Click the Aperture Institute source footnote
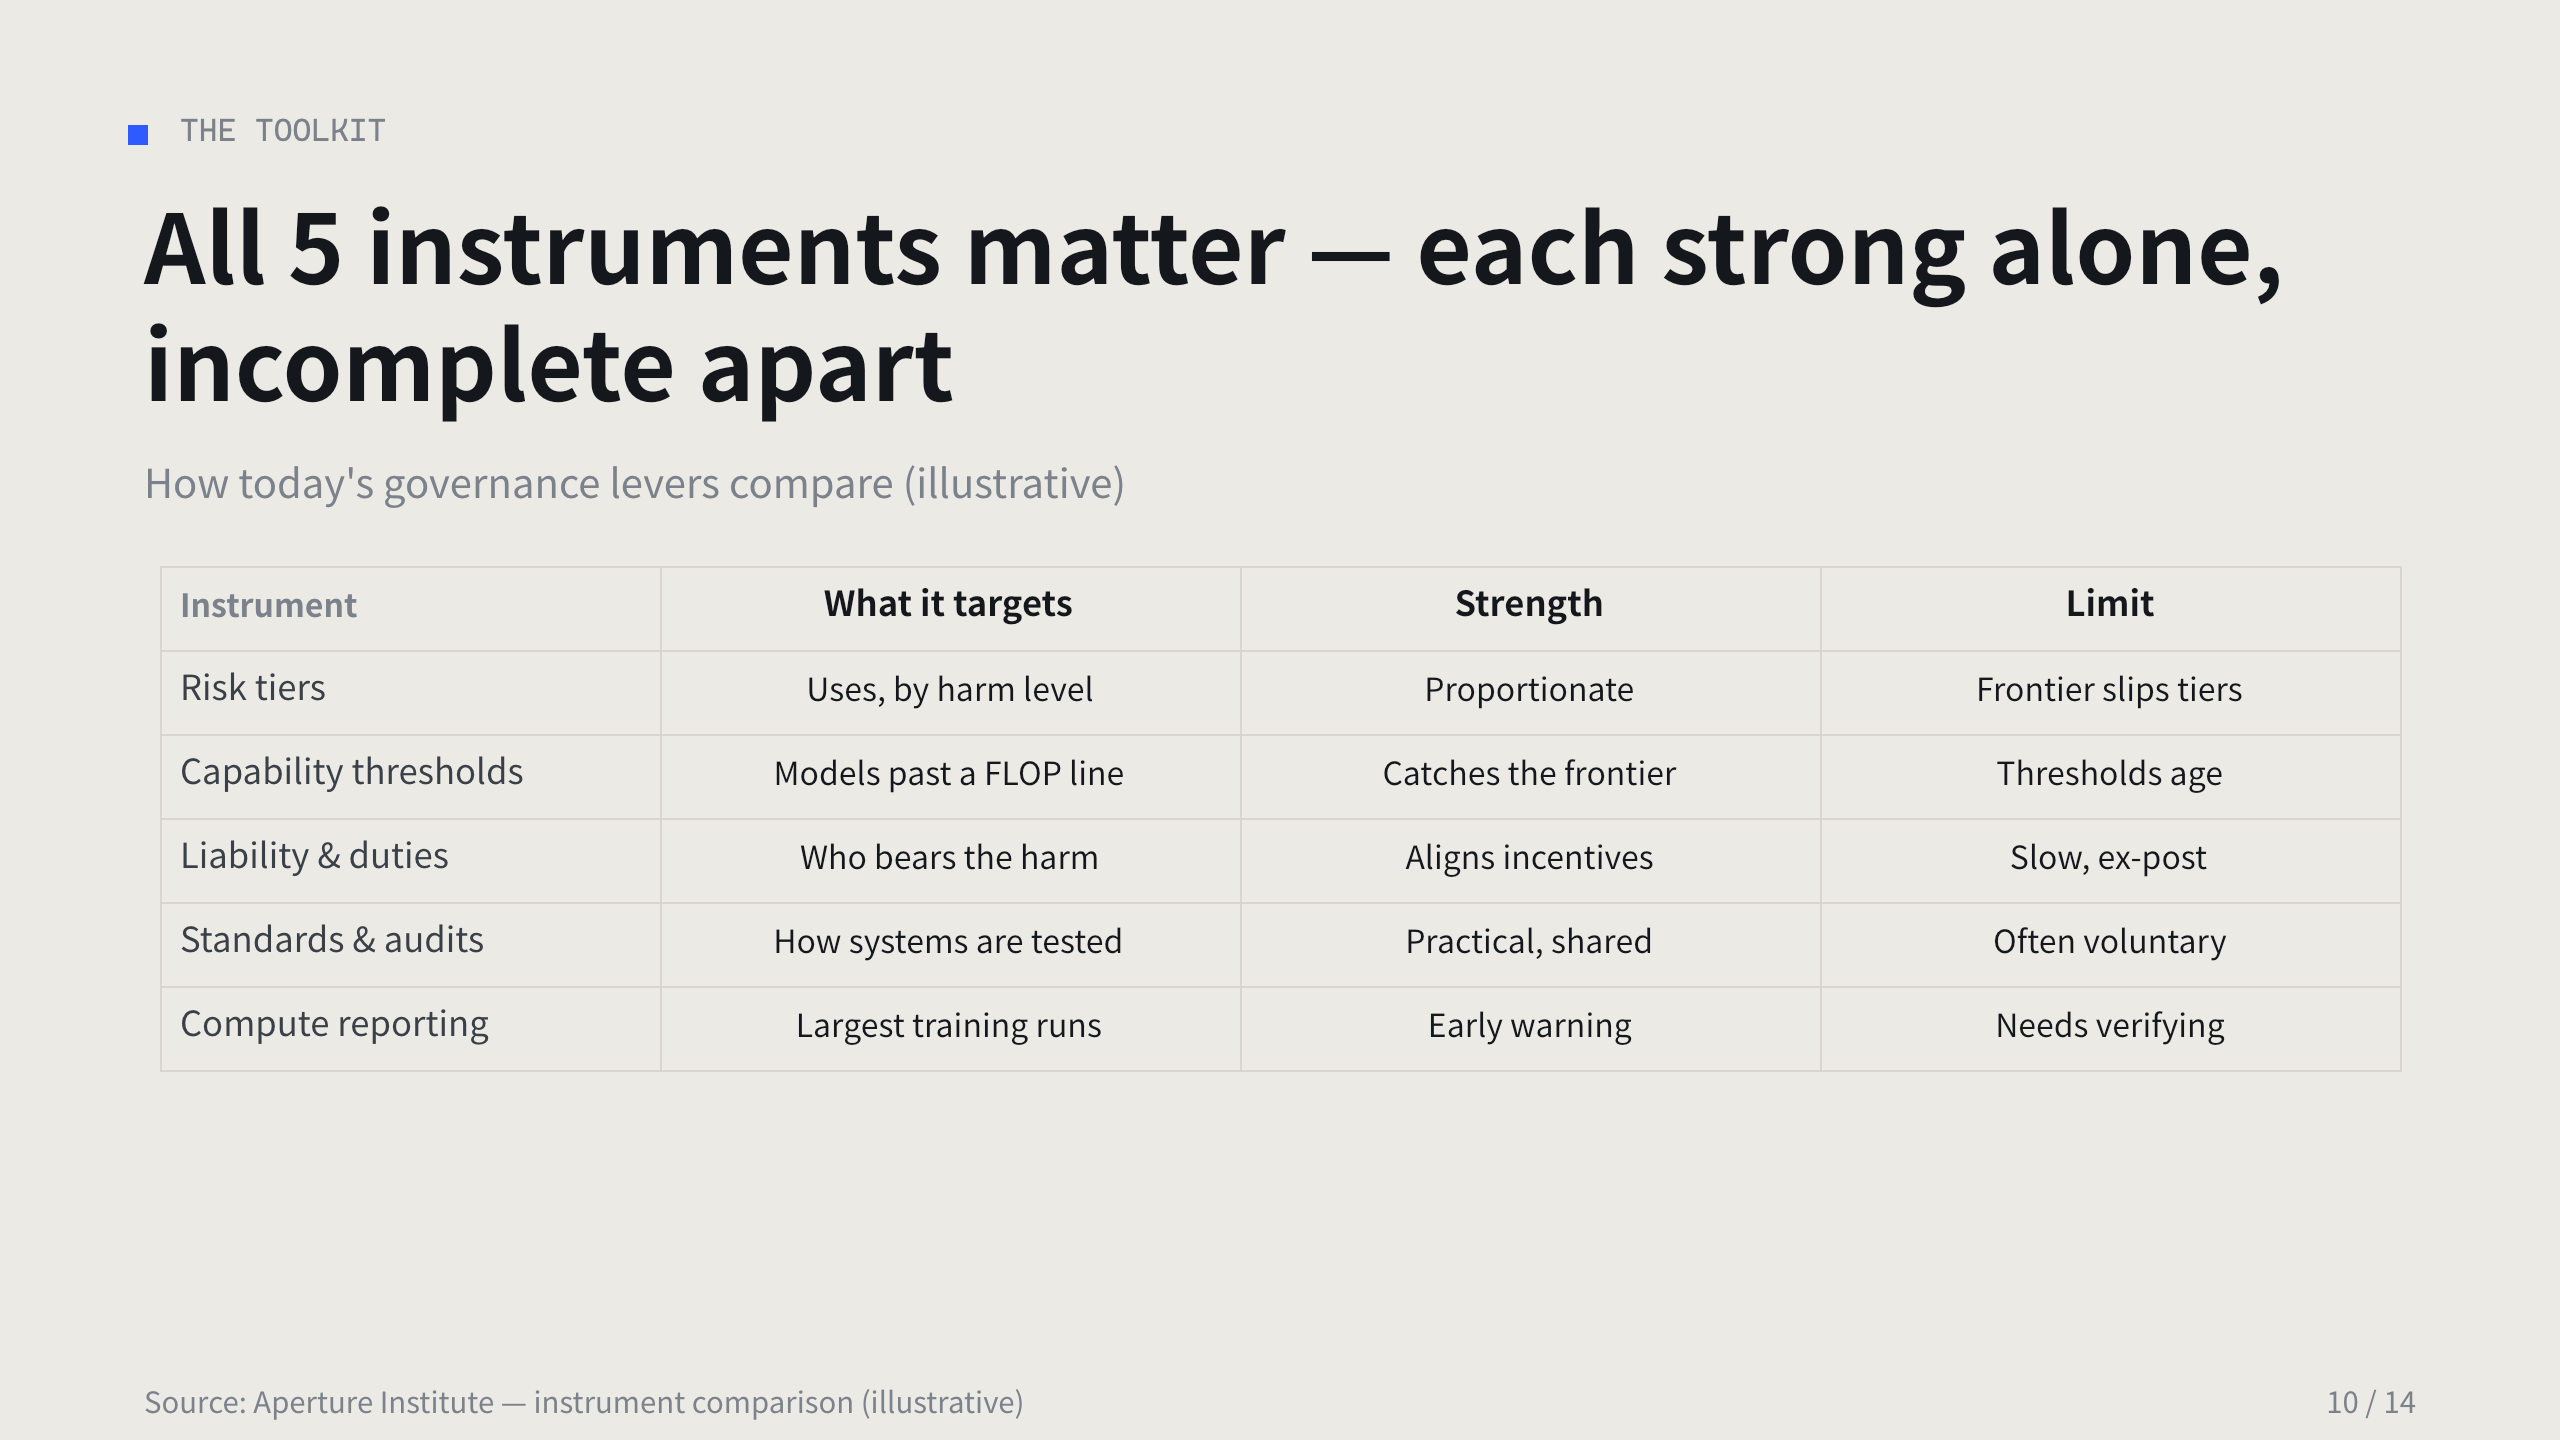2560x1440 pixels. 584,1402
